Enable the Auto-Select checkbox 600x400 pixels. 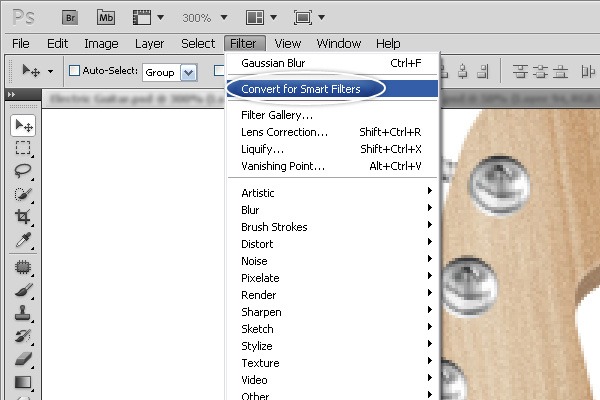[74, 71]
